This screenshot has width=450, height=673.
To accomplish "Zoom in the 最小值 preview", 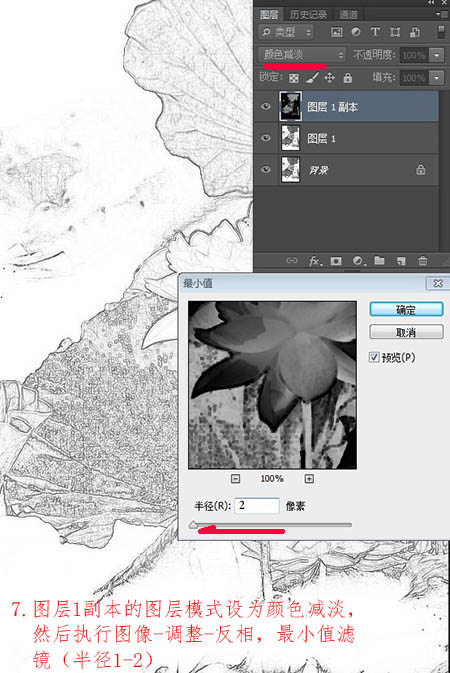I will pyautogui.click(x=309, y=479).
